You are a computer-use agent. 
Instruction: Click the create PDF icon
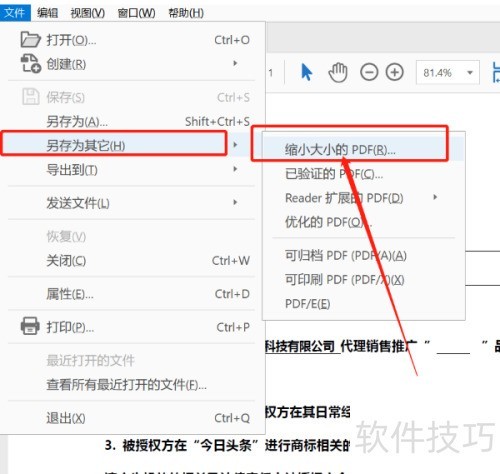click(x=31, y=63)
